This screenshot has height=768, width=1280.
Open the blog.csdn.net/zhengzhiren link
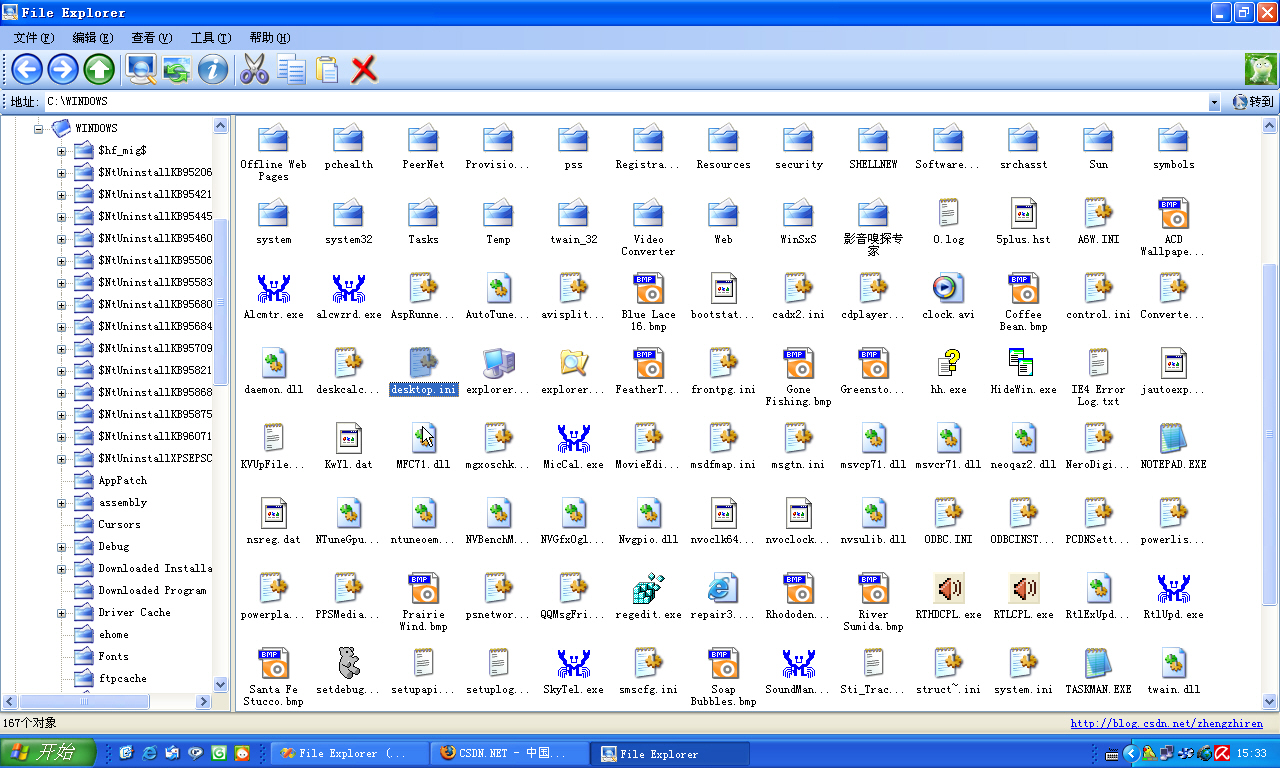pyautogui.click(x=1166, y=723)
